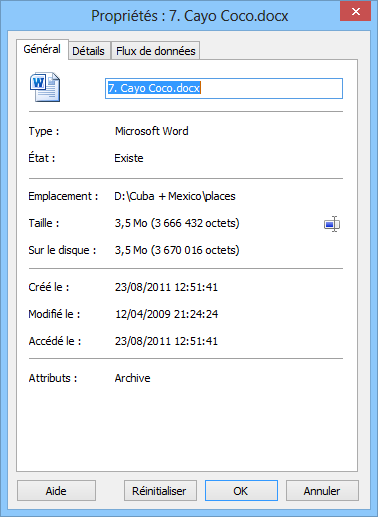Confirm with the OK button

pyautogui.click(x=241, y=491)
